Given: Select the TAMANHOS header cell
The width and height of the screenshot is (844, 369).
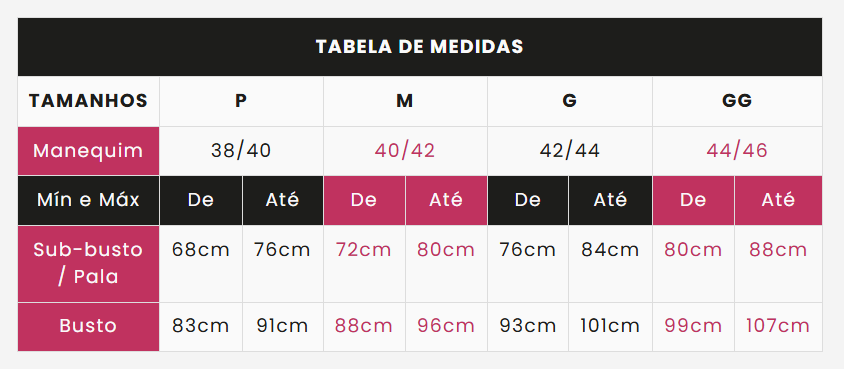Looking at the screenshot, I should click(88, 101).
